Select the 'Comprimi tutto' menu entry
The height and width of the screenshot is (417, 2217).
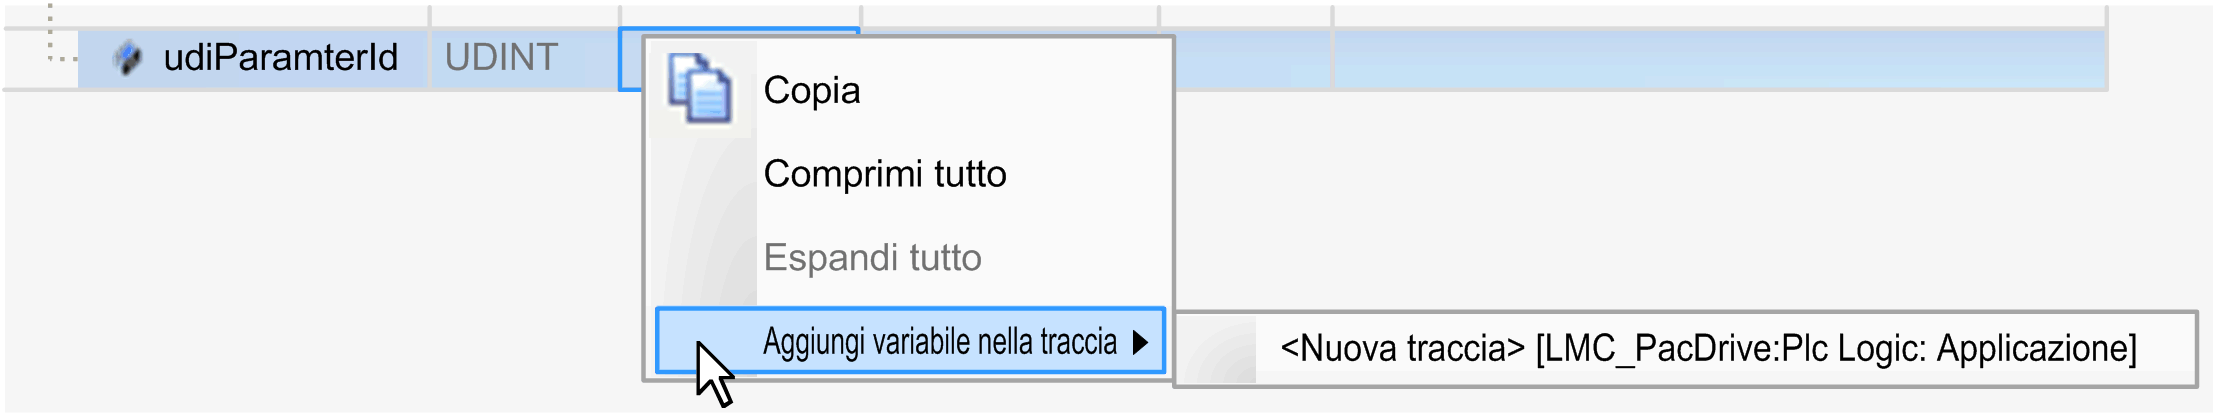pos(884,174)
